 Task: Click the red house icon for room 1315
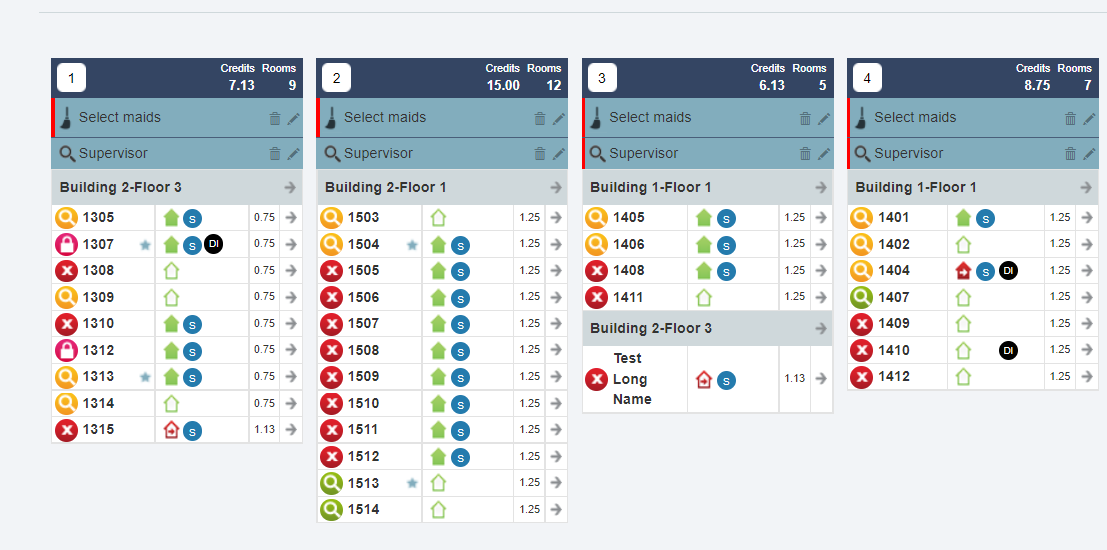[171, 430]
